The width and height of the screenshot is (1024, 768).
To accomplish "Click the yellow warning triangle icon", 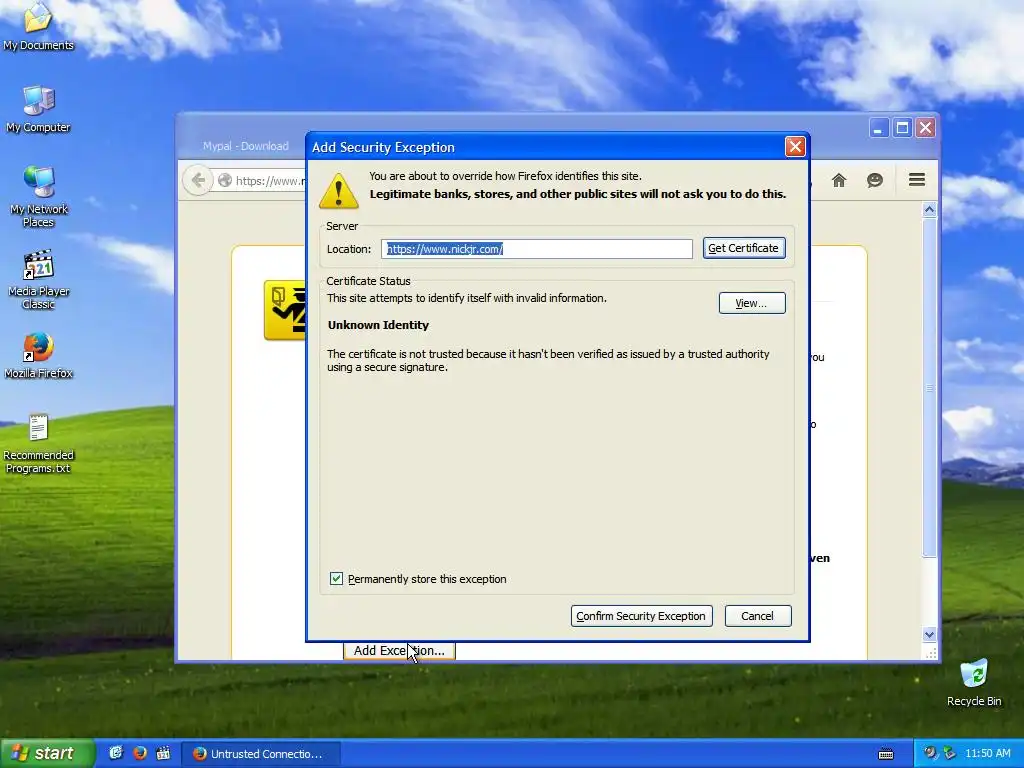I will [x=338, y=191].
